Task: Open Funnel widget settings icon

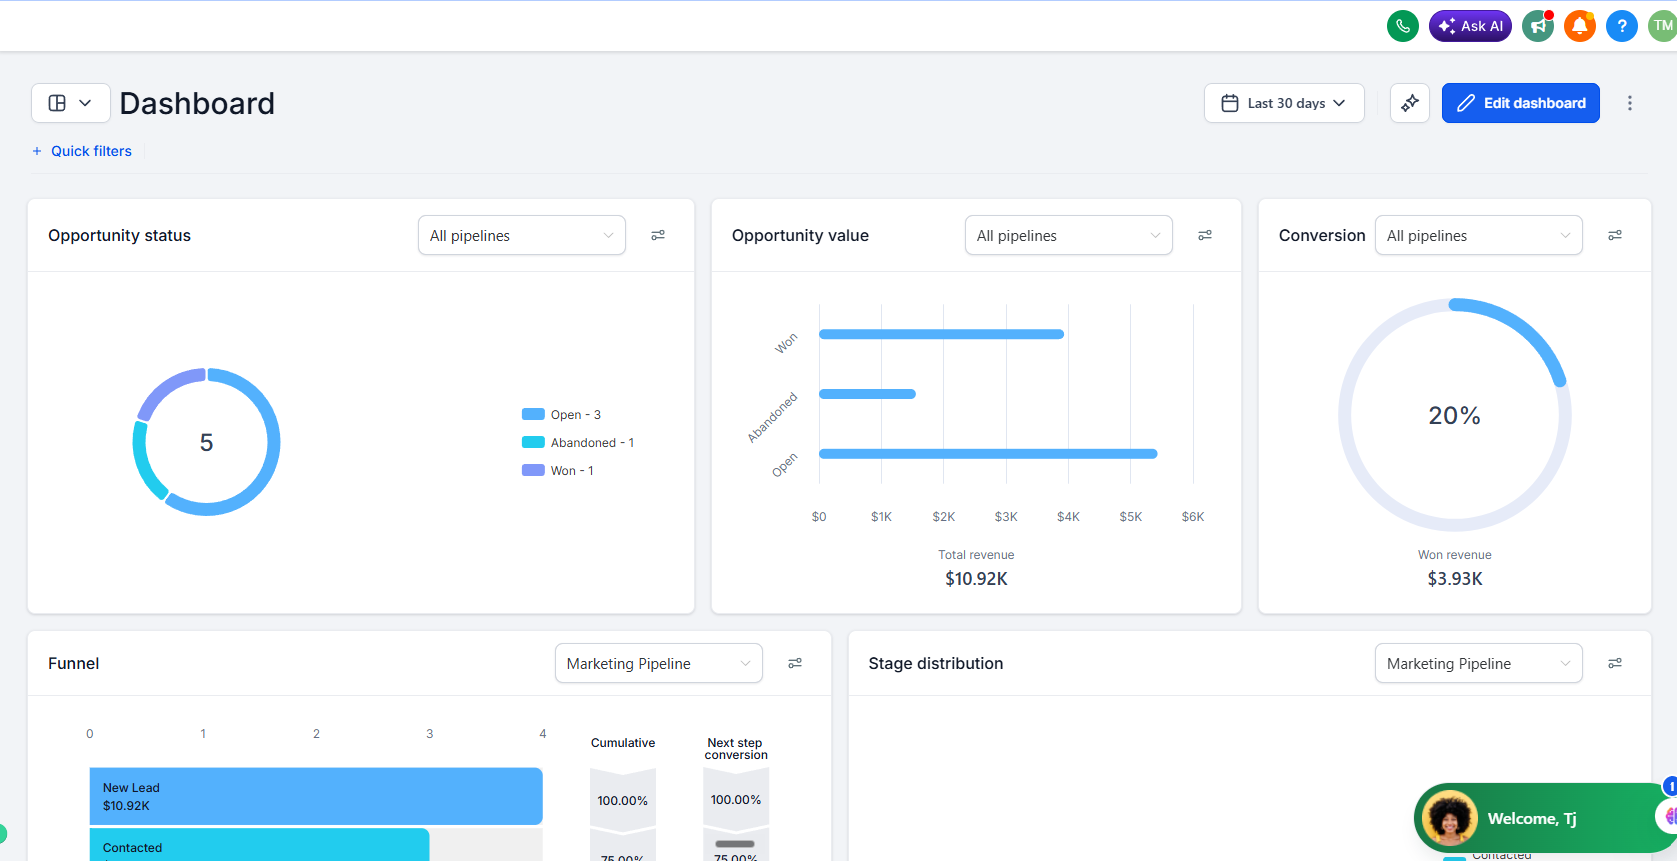Action: click(795, 663)
